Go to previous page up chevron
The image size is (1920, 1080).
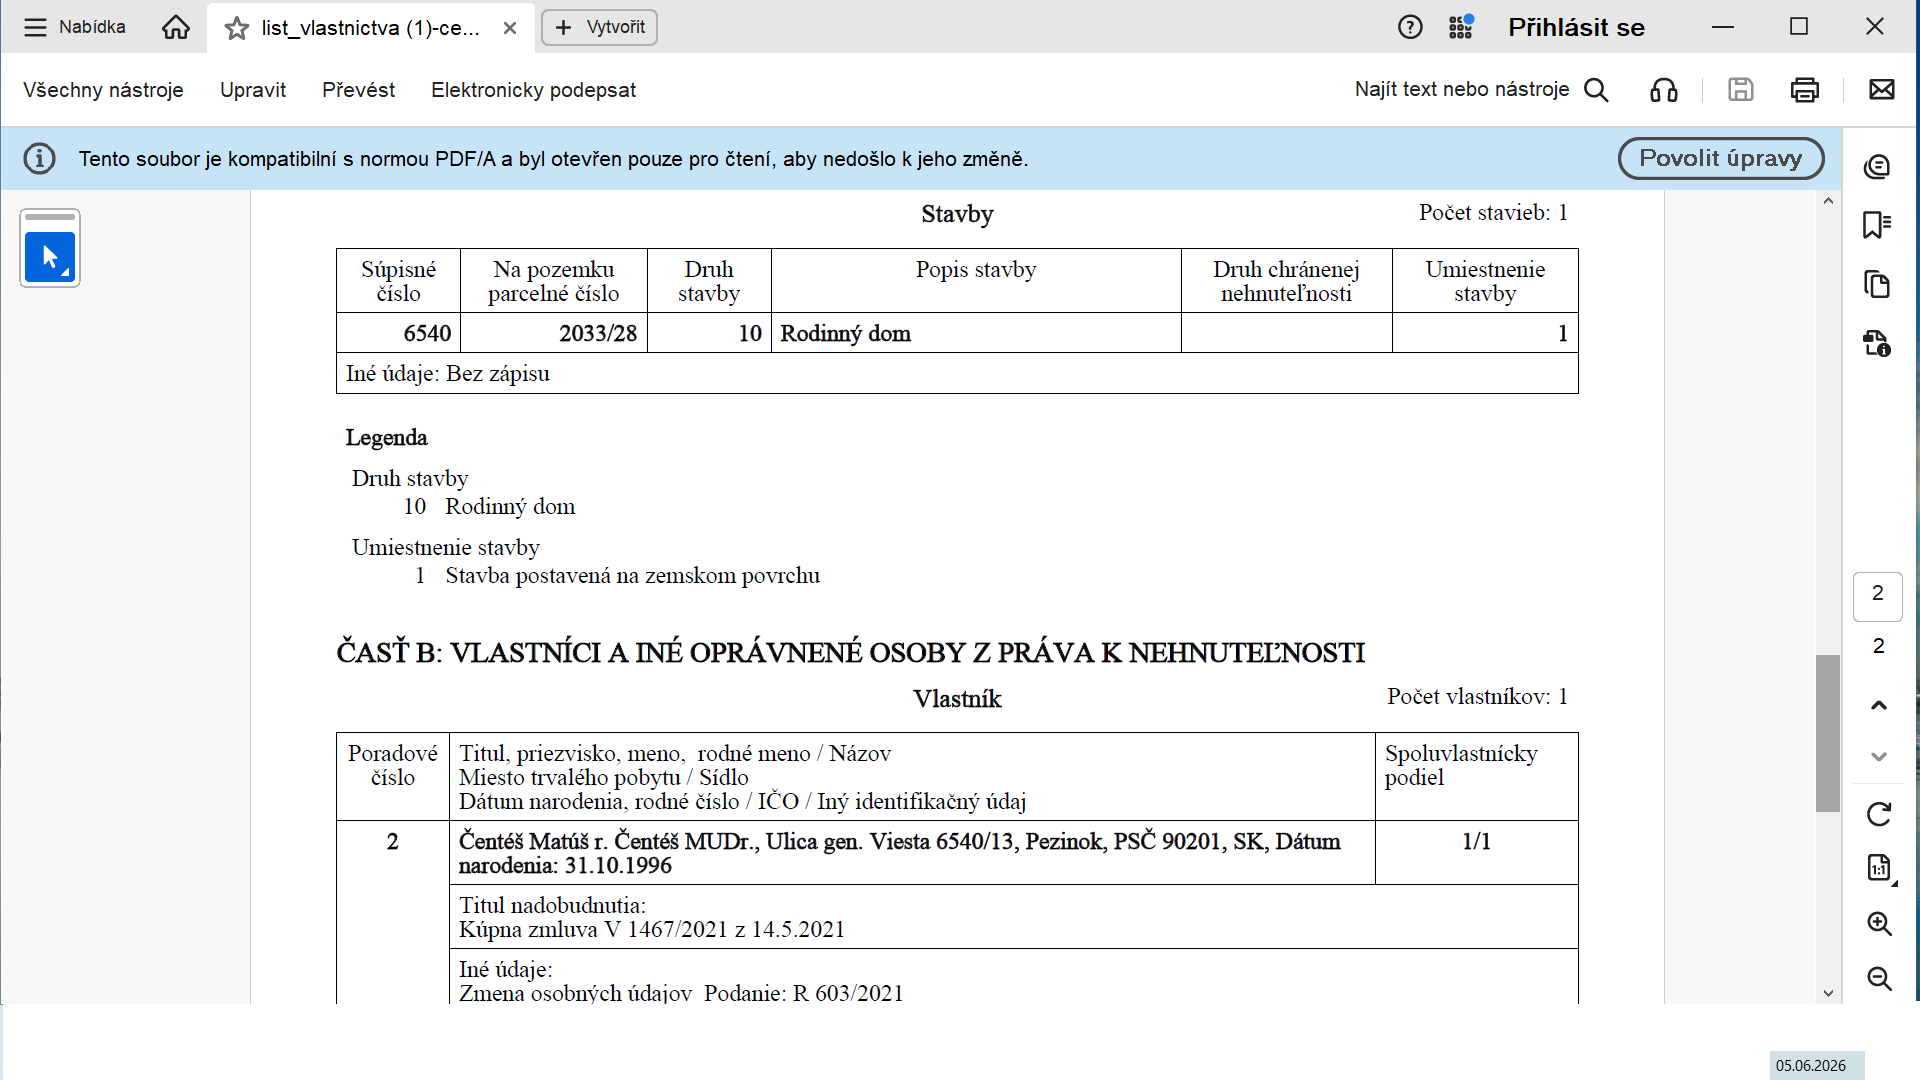[1879, 705]
